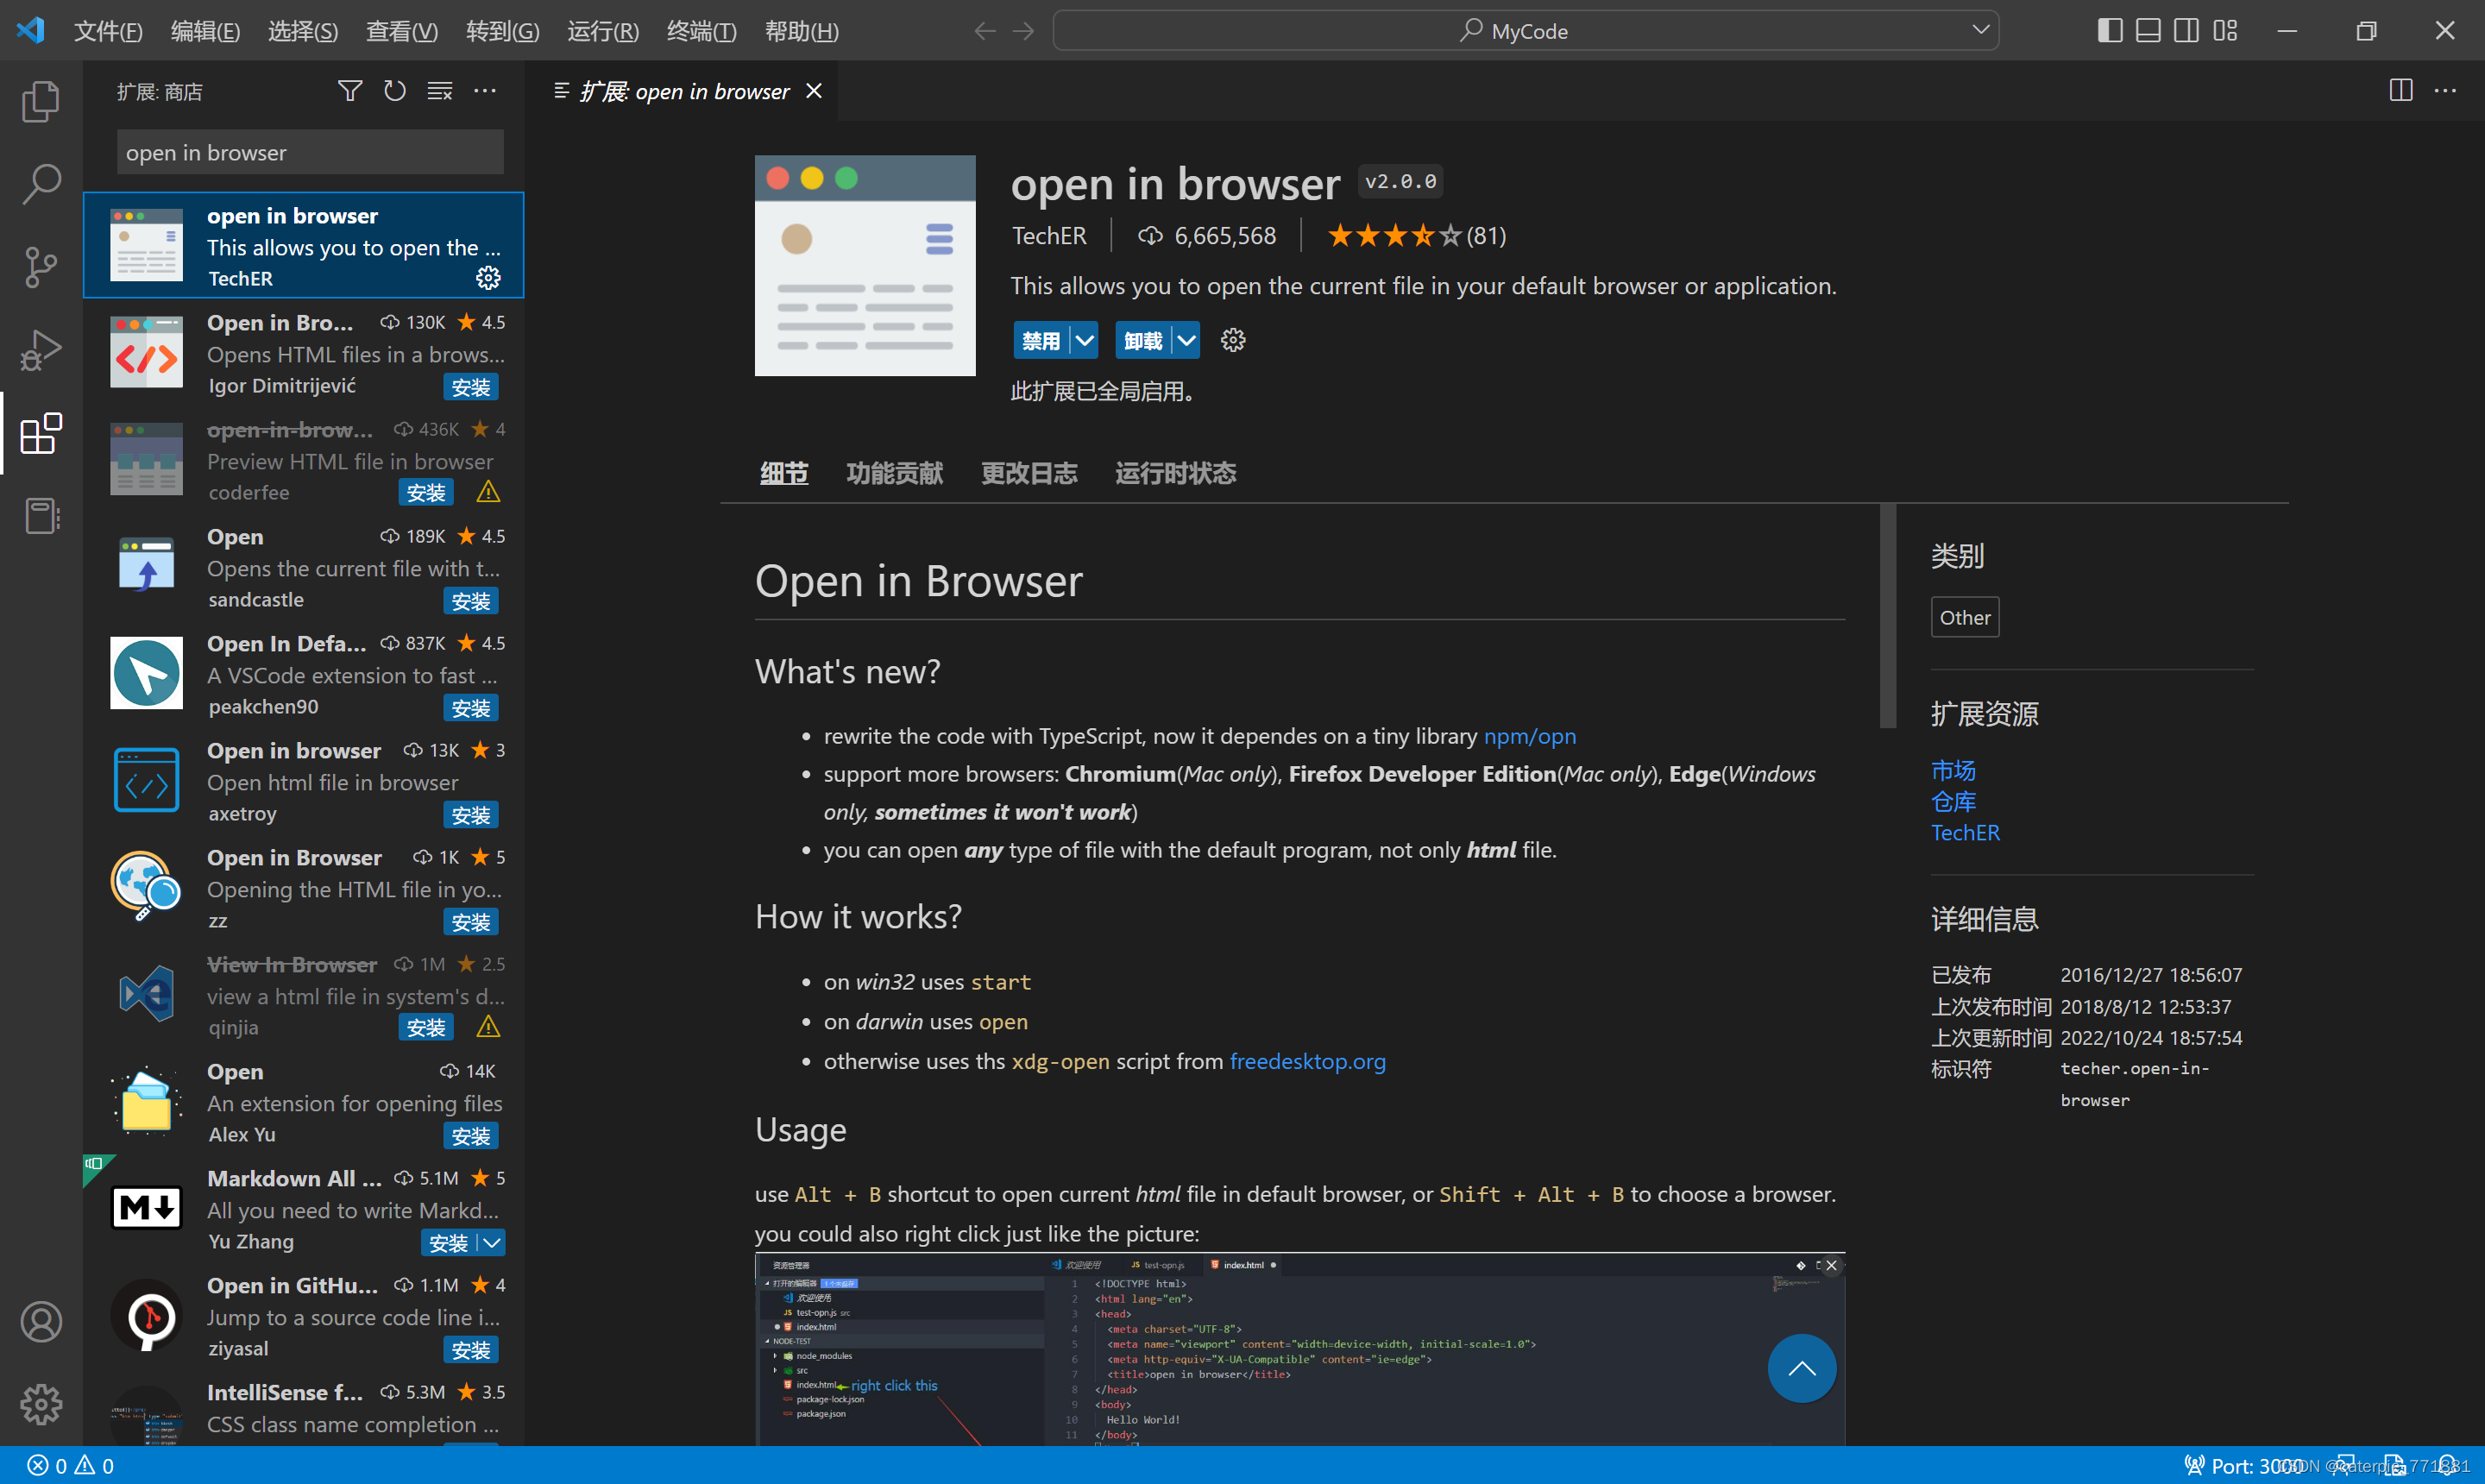Open the npm/opn link
The width and height of the screenshot is (2485, 1484).
click(1530, 736)
